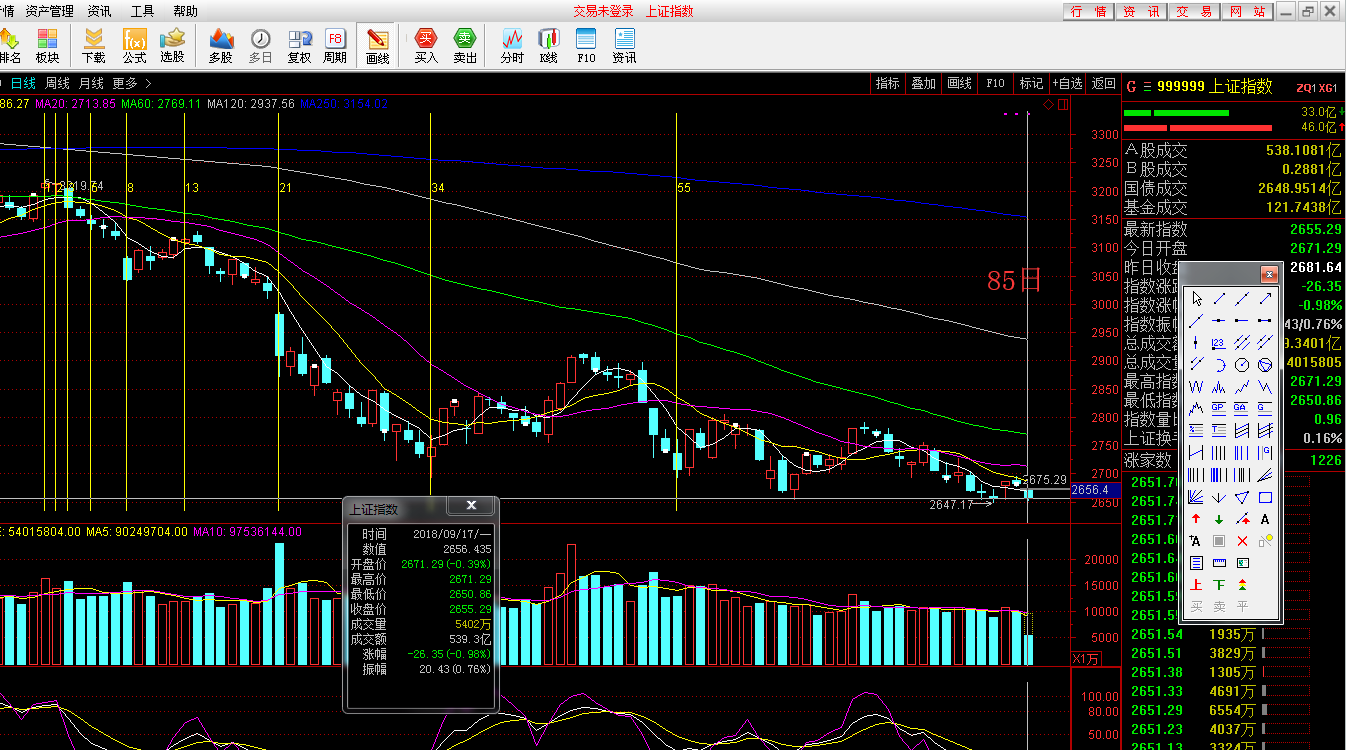Image resolution: width=1346 pixels, height=750 pixels.
Task: Toggle 叠加 overlay in chart header
Action: tap(923, 84)
